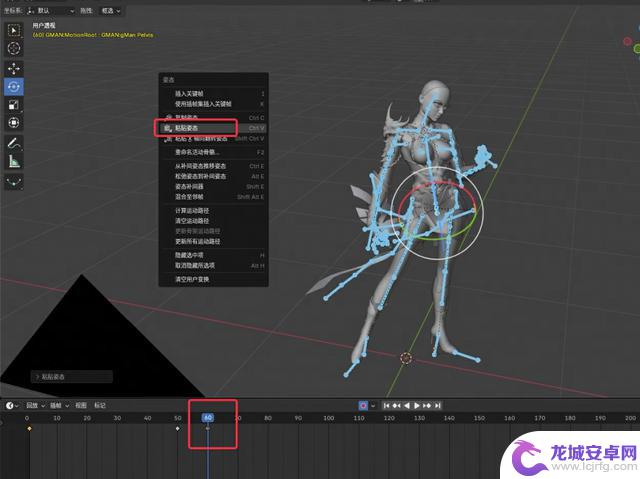
Task: Choose 清空运动路径 menu entry
Action: tap(213, 220)
